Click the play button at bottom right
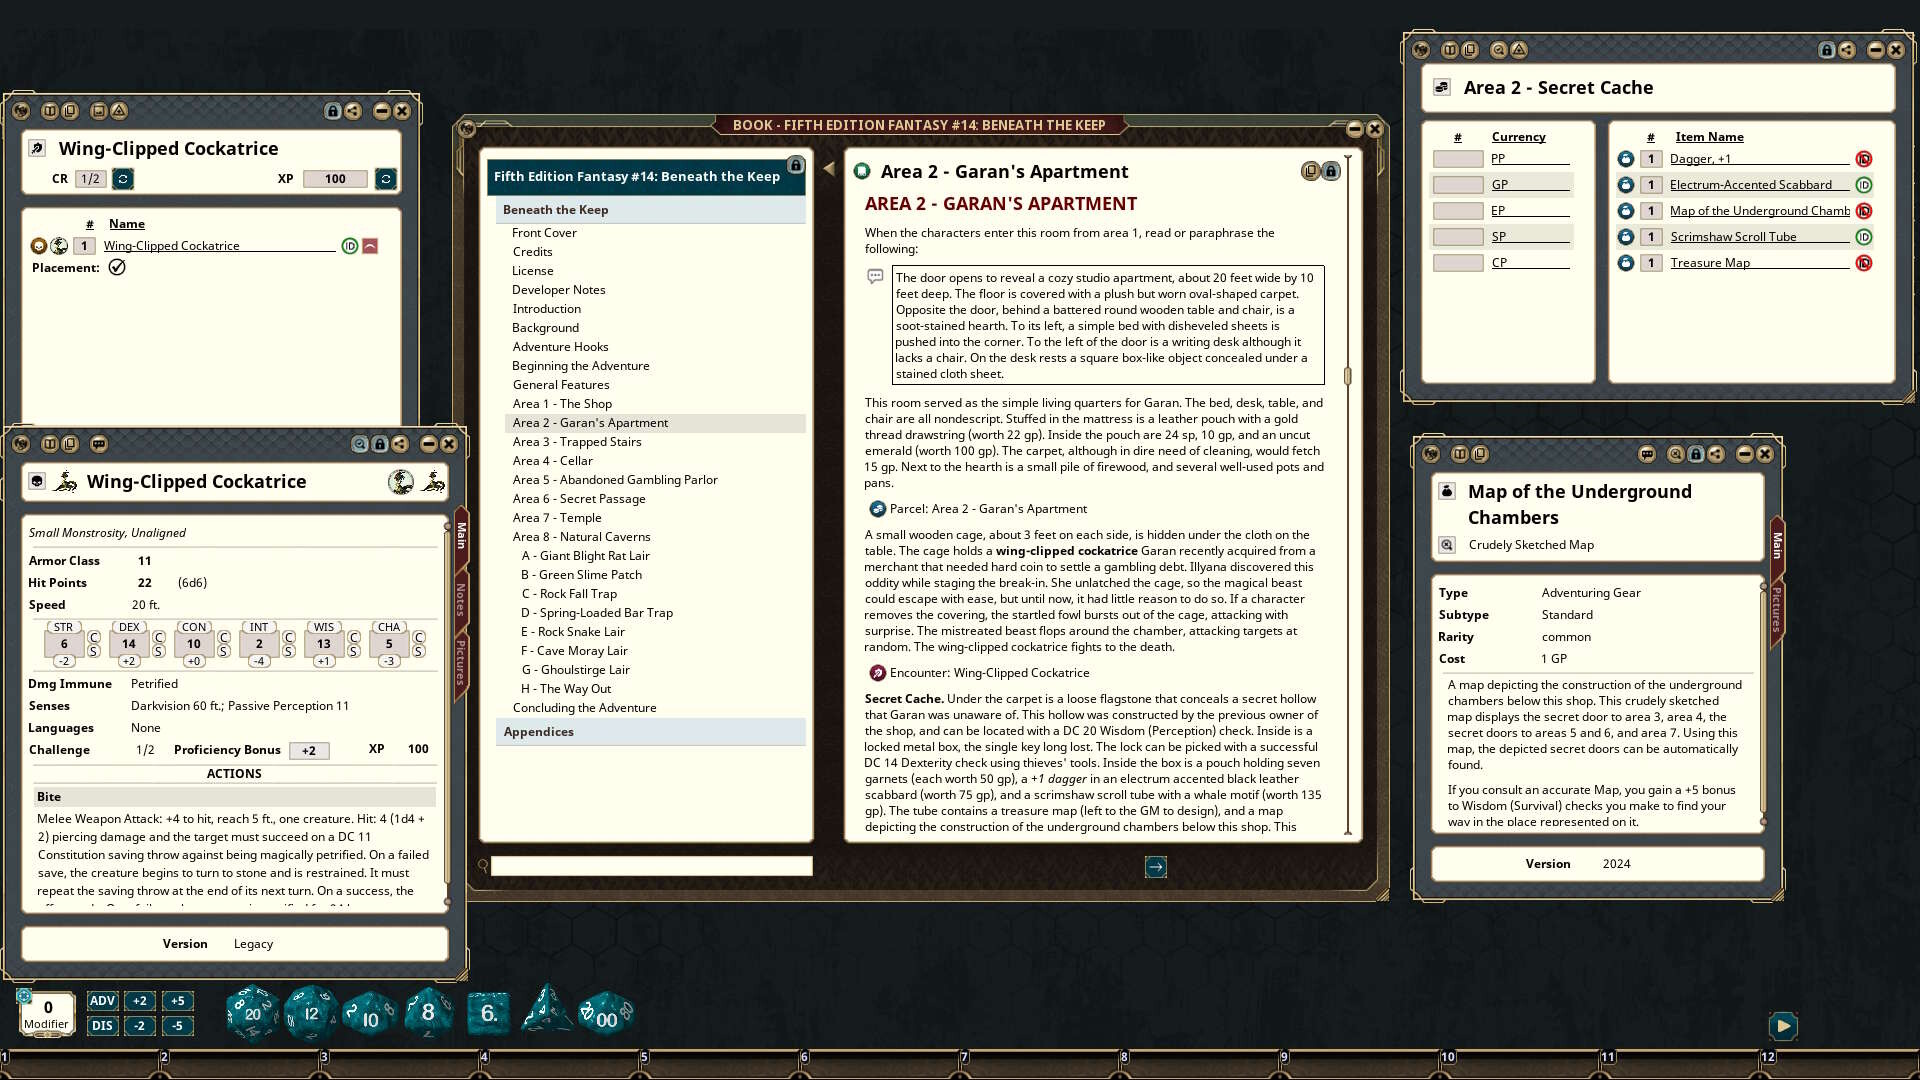 pos(1783,1026)
